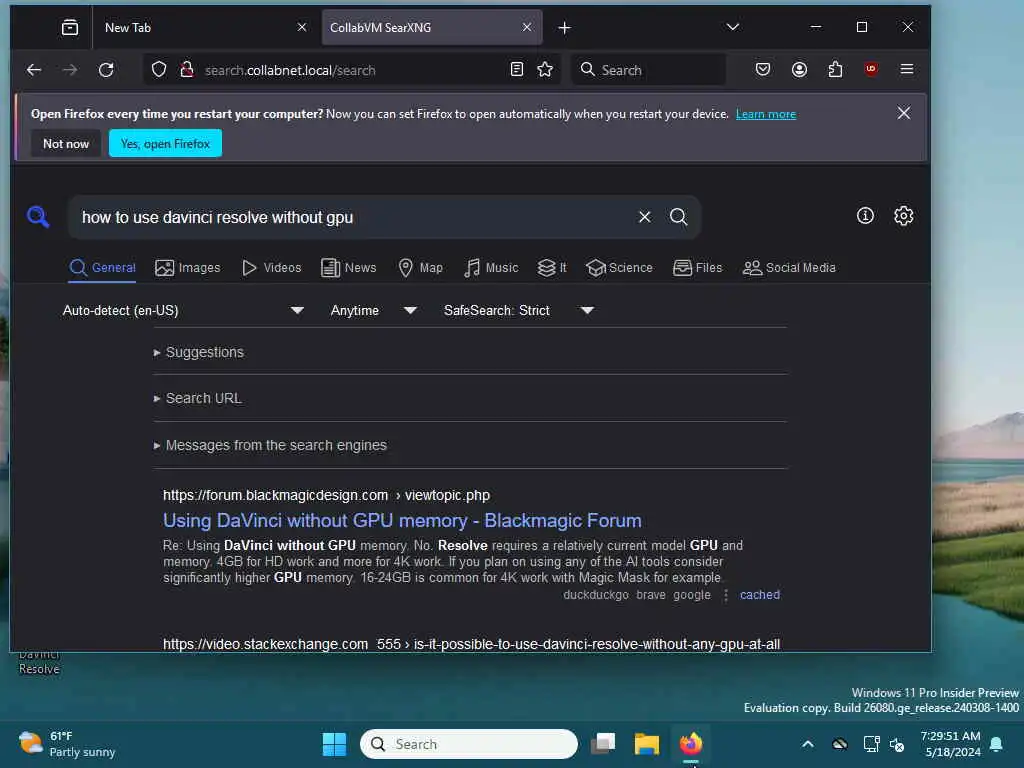Switch to Science search category
The height and width of the screenshot is (768, 1024).
coord(619,268)
